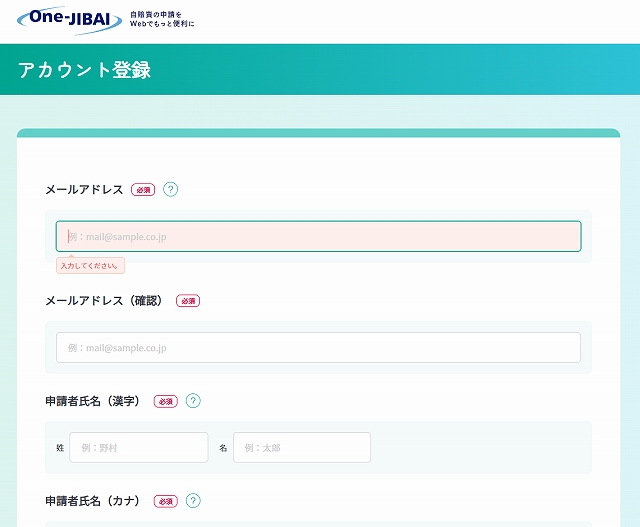
Task: Click the 姓 label before surname field
Action: click(x=60, y=448)
